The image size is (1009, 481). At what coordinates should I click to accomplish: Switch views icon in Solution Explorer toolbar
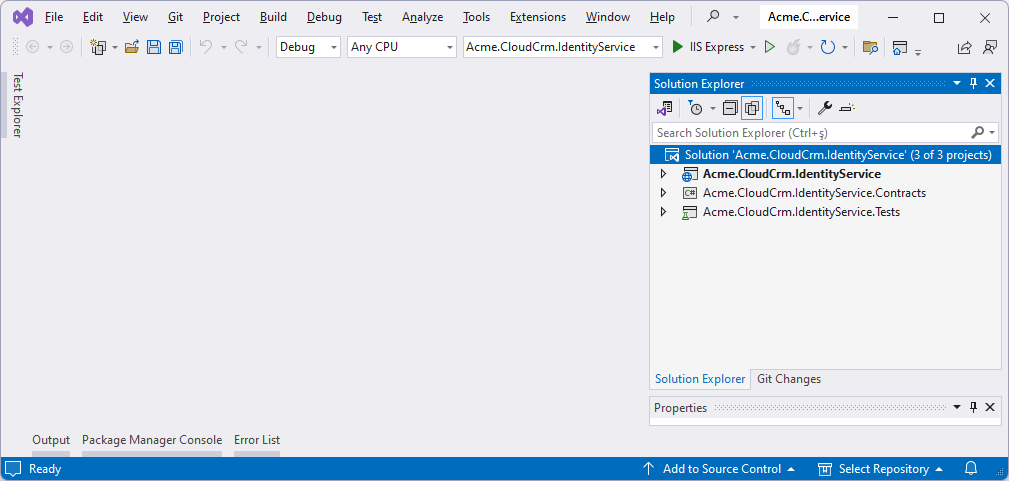665,108
